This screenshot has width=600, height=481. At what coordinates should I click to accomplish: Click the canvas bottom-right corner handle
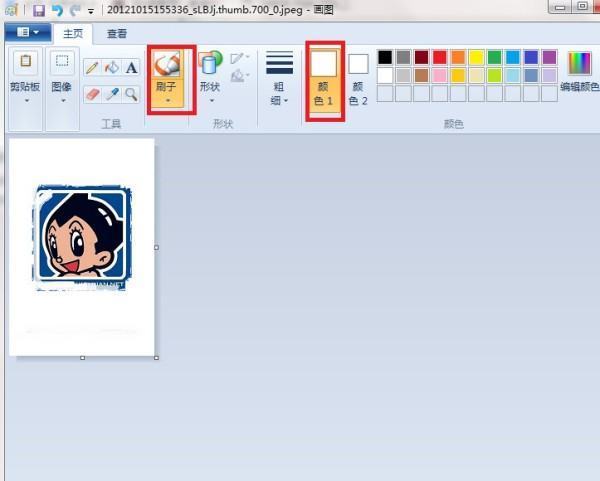[x=157, y=358]
